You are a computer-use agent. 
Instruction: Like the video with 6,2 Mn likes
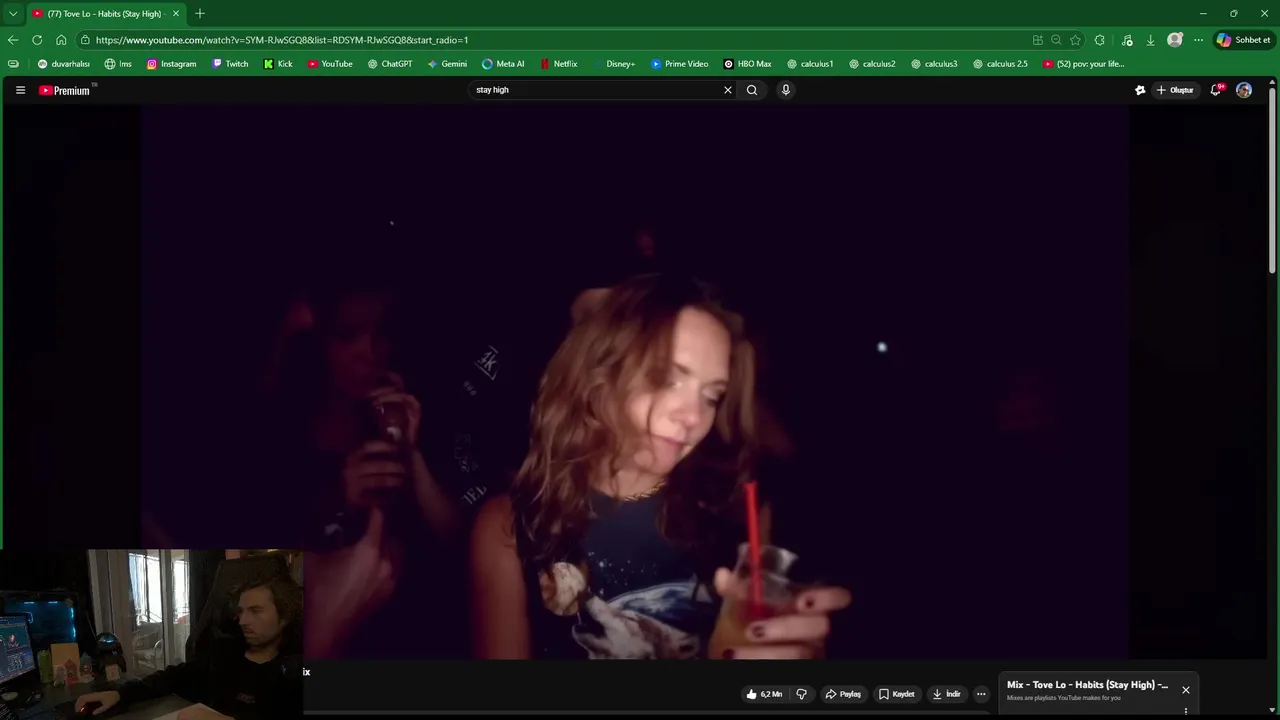point(764,694)
